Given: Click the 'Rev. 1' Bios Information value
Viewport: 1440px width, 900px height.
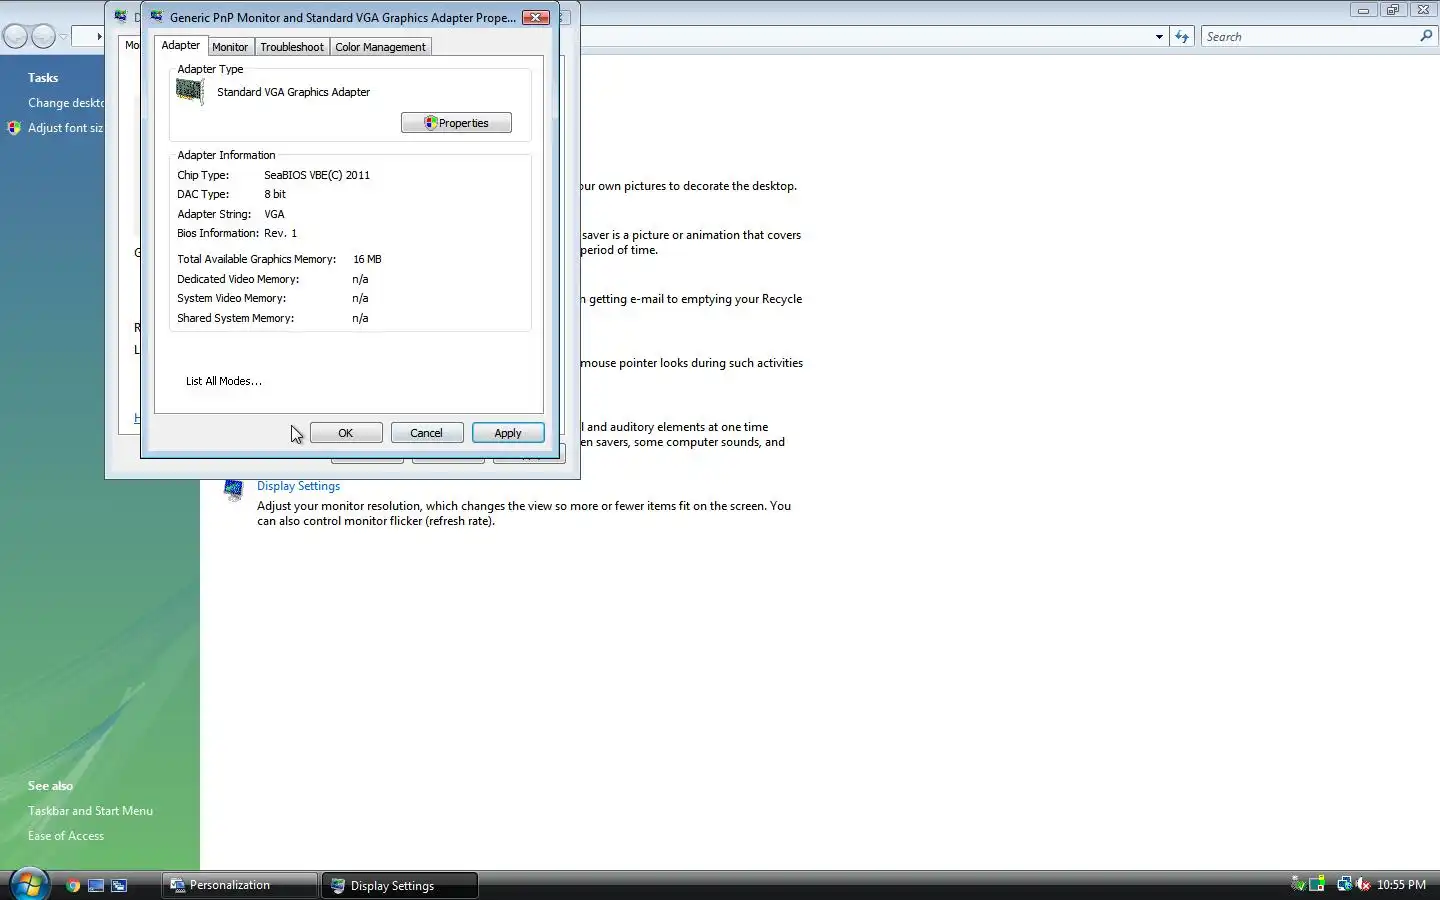Looking at the screenshot, I should click(x=281, y=233).
